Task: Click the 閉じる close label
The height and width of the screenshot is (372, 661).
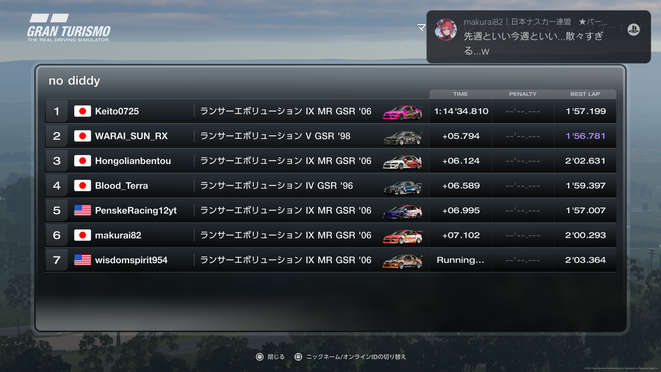Action: (x=276, y=357)
